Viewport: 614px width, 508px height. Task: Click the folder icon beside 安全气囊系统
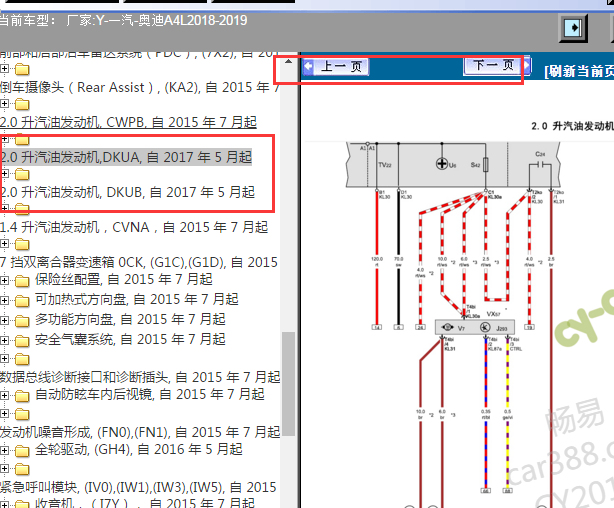[x=22, y=341]
